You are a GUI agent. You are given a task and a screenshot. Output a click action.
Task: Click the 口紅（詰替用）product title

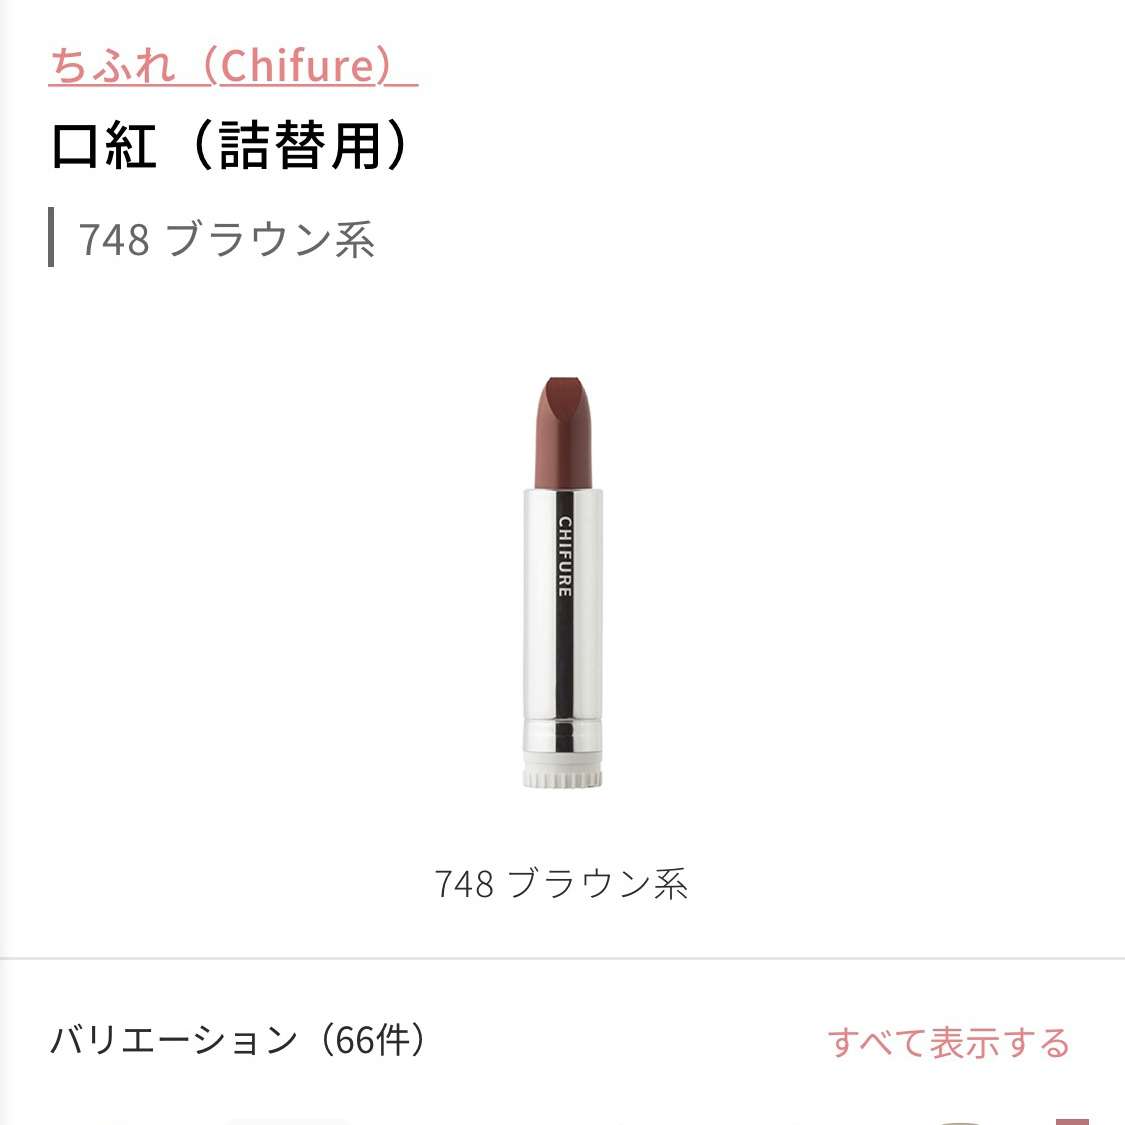pyautogui.click(x=231, y=146)
